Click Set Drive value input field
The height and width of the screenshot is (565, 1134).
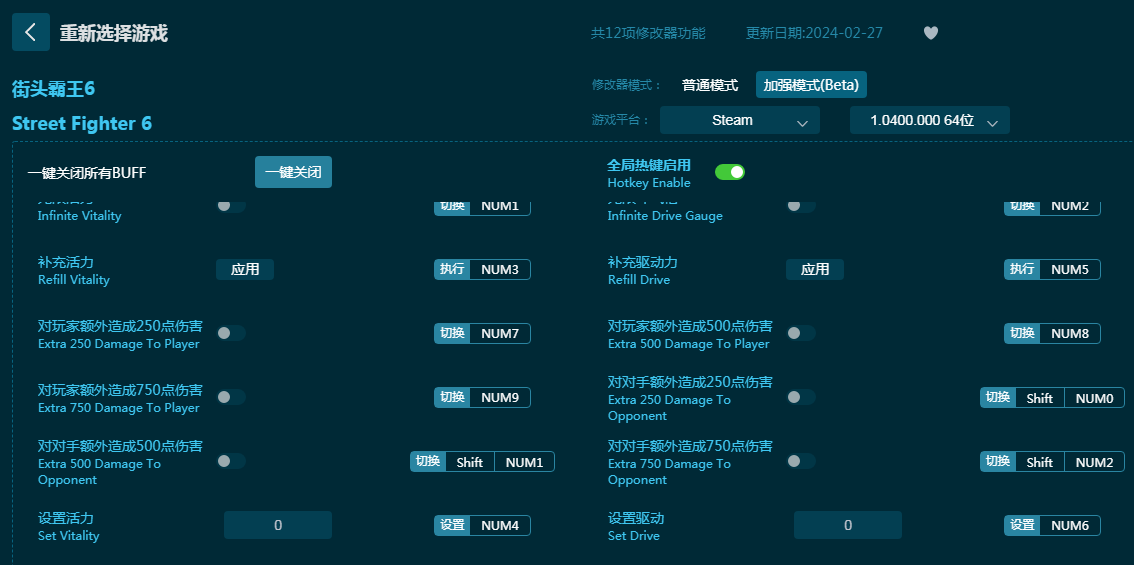pos(848,525)
